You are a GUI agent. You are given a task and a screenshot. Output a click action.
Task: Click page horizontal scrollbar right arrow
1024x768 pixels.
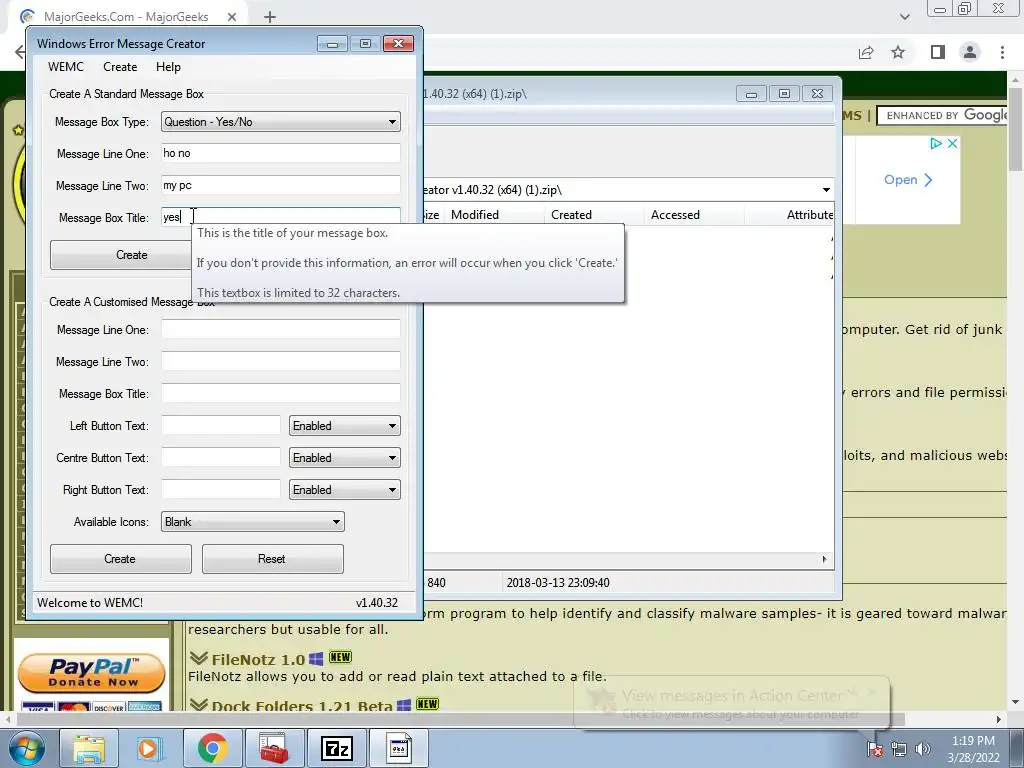(999, 719)
